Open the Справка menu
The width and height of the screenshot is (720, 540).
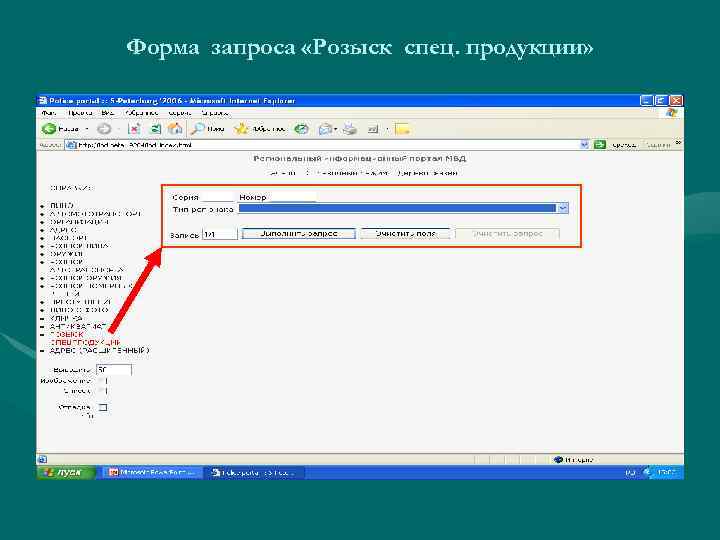coord(215,113)
